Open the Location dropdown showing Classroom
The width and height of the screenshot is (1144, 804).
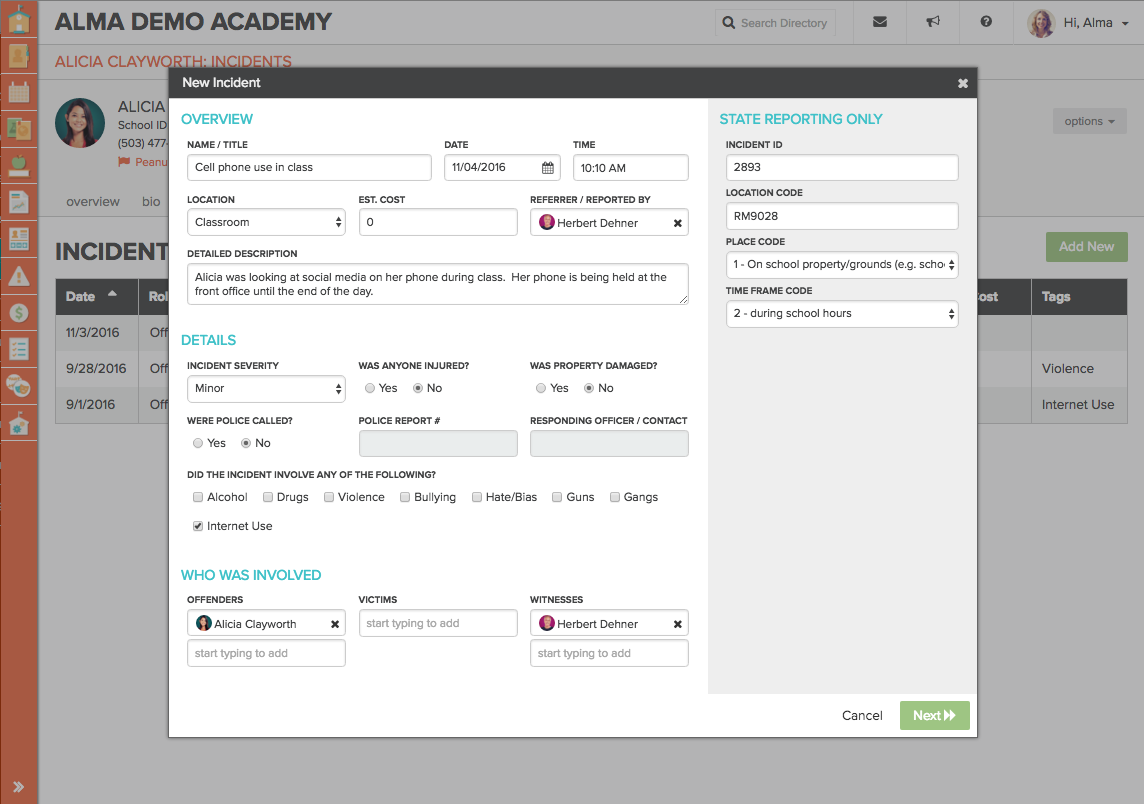(x=266, y=222)
